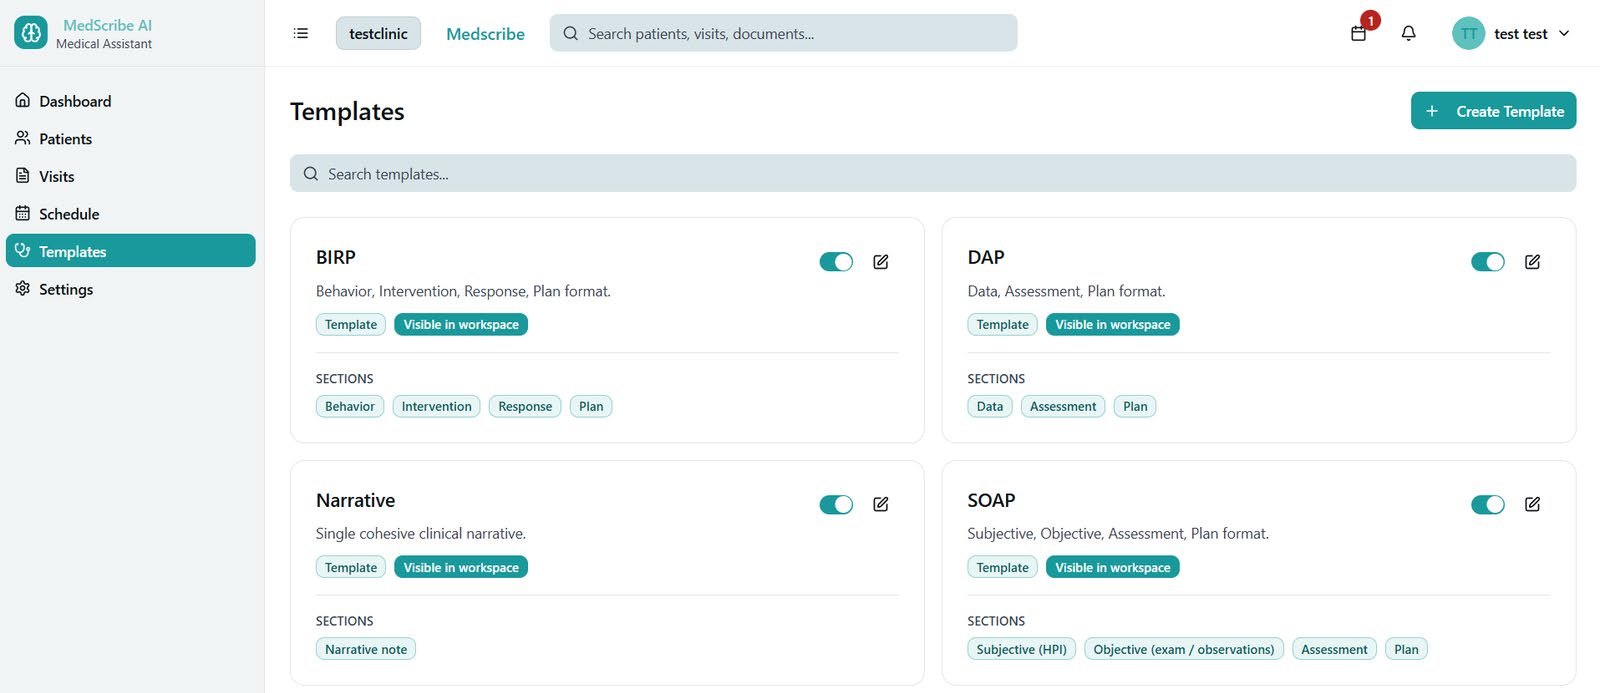Toggle the sidebar list icon

(x=301, y=33)
